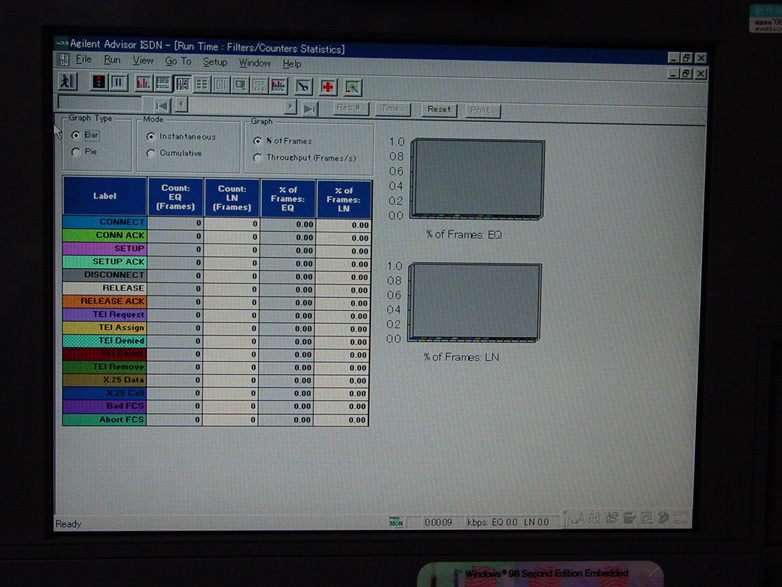Click the two-column list view icon
Image resolution: width=782 pixels, height=587 pixels.
(x=201, y=84)
